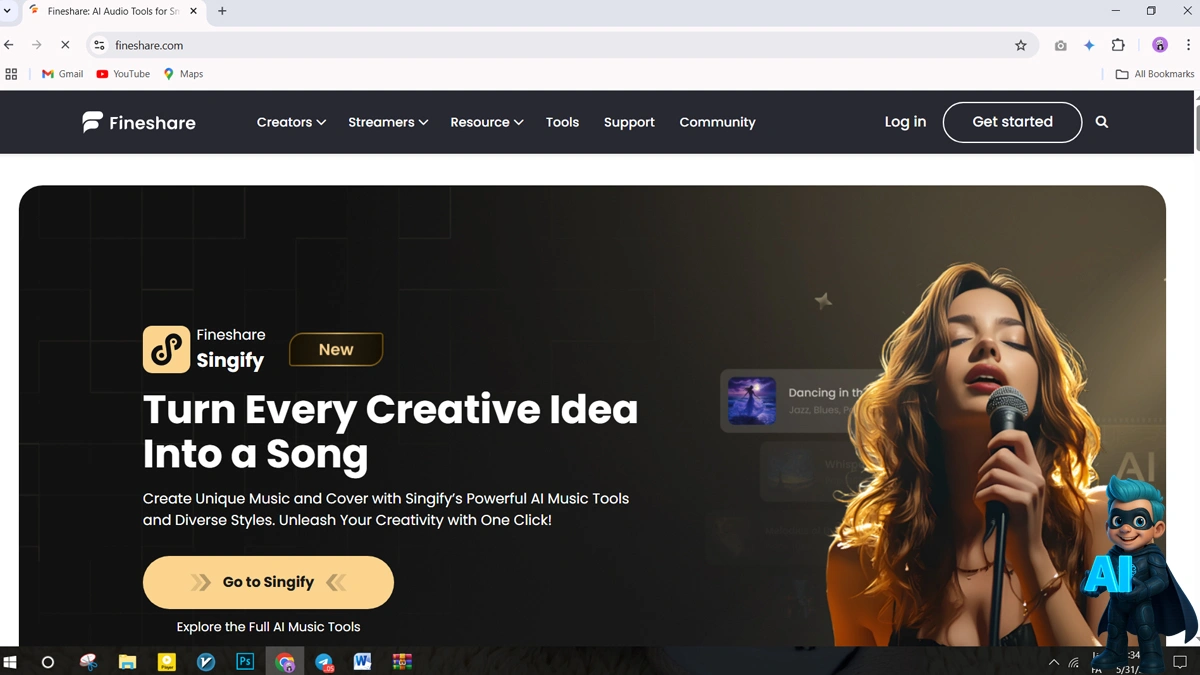
Task: Click the FA language indicator in the tray
Action: pos(1097,670)
